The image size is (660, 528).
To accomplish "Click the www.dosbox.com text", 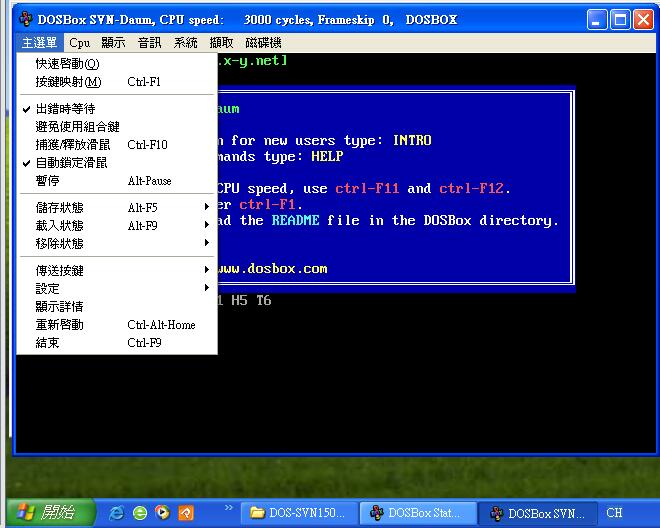I will [x=272, y=269].
